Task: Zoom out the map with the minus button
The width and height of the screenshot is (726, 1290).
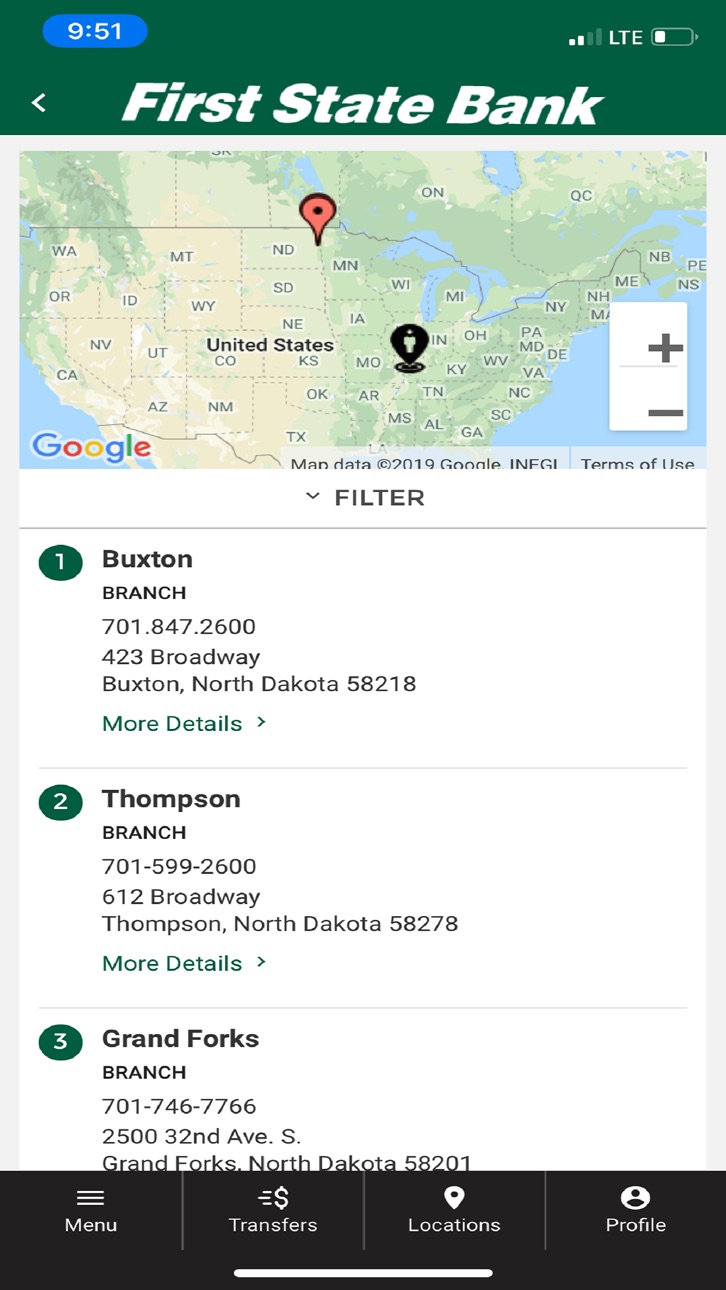Action: click(665, 412)
